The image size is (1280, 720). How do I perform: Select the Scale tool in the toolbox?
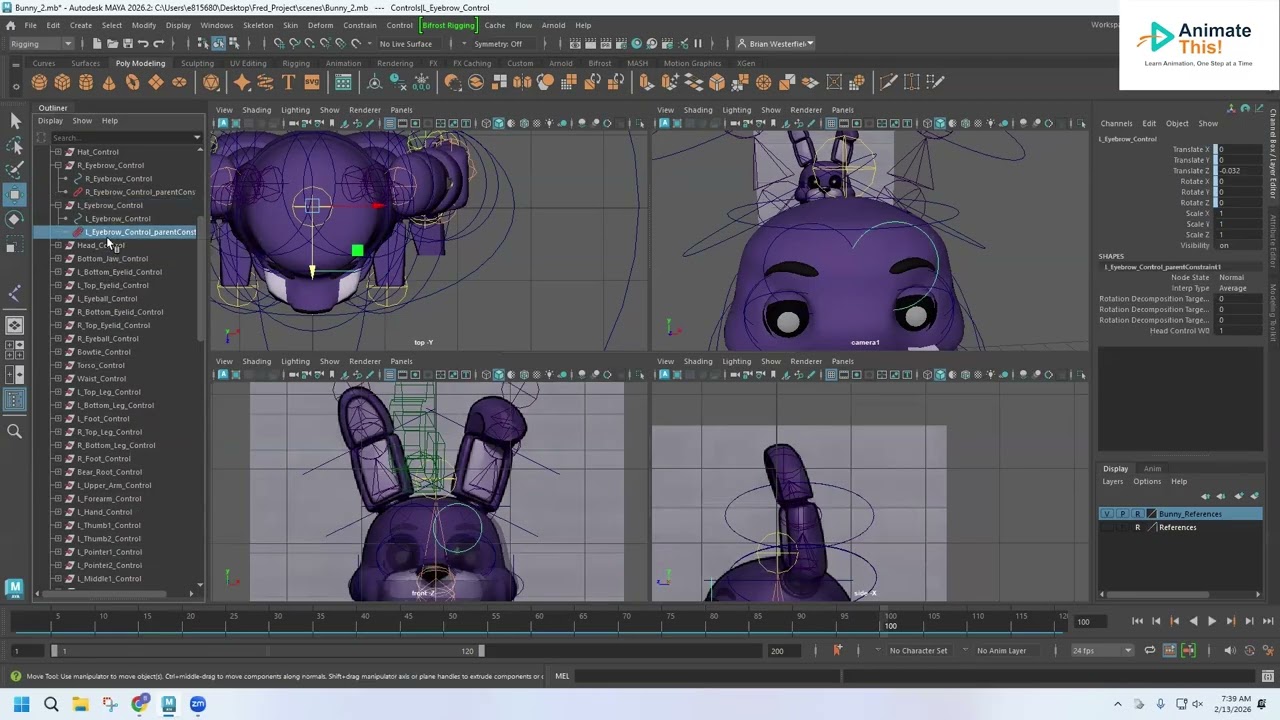click(15, 243)
